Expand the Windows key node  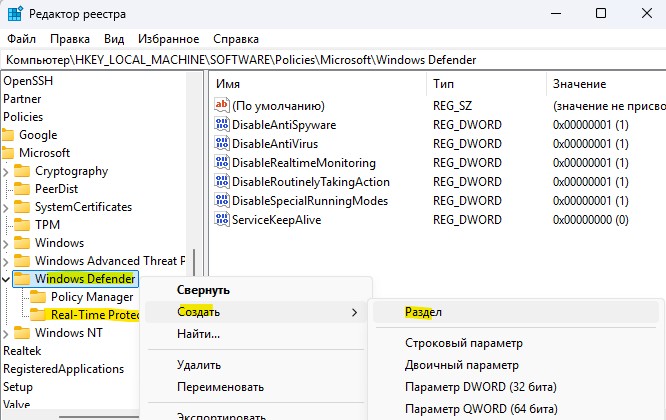(x=6, y=244)
